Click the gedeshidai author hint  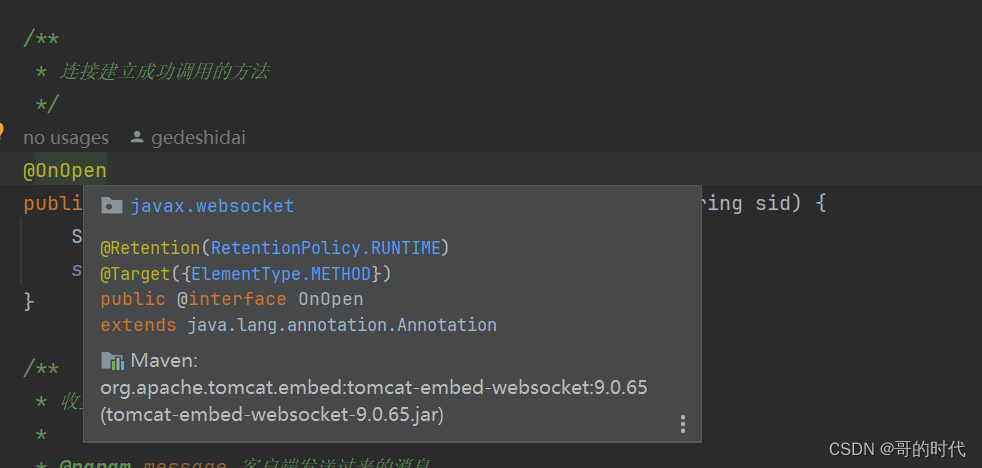[198, 138]
